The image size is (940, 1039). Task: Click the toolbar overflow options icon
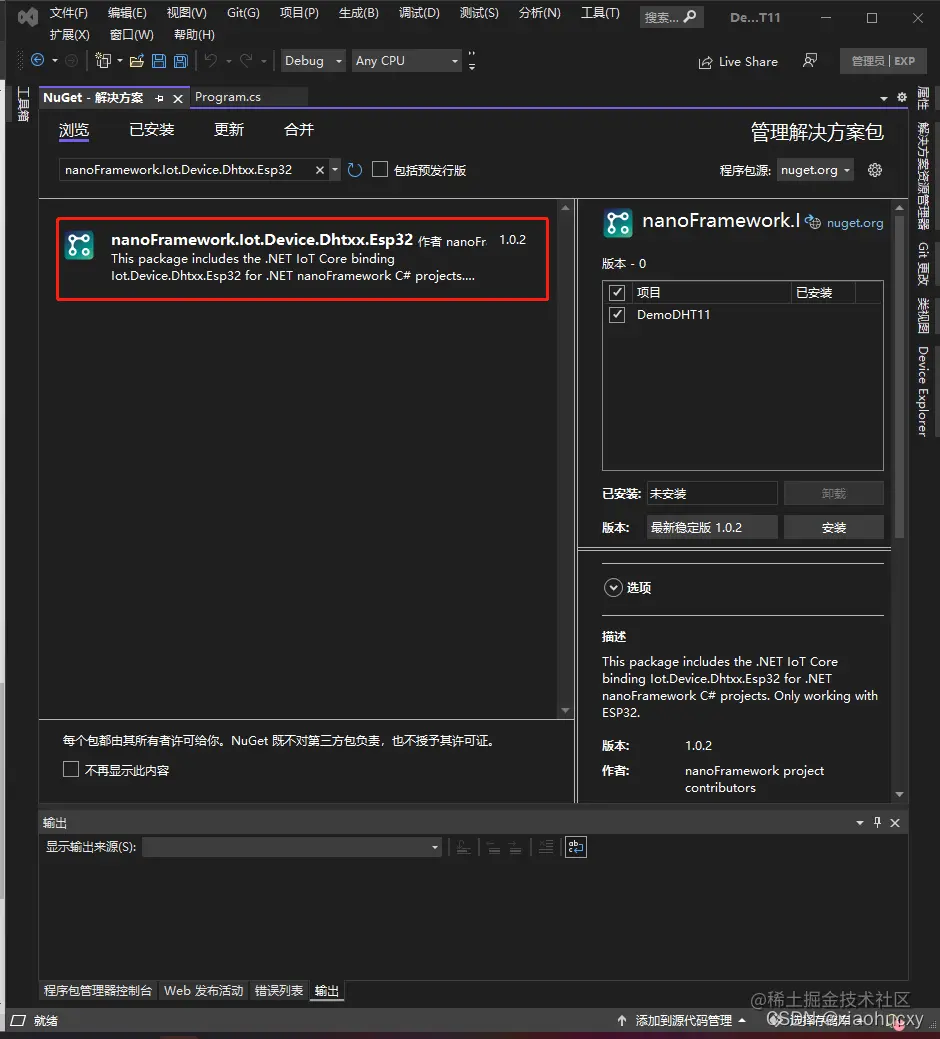click(x=472, y=61)
